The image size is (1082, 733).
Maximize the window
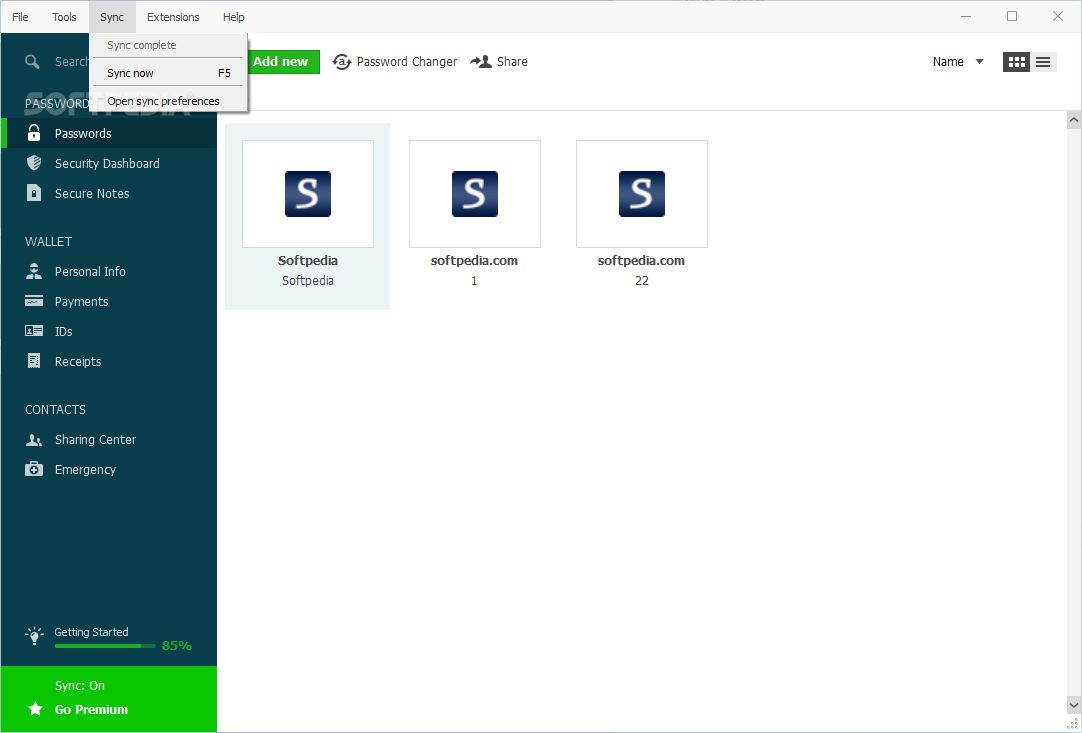pyautogui.click(x=1012, y=17)
